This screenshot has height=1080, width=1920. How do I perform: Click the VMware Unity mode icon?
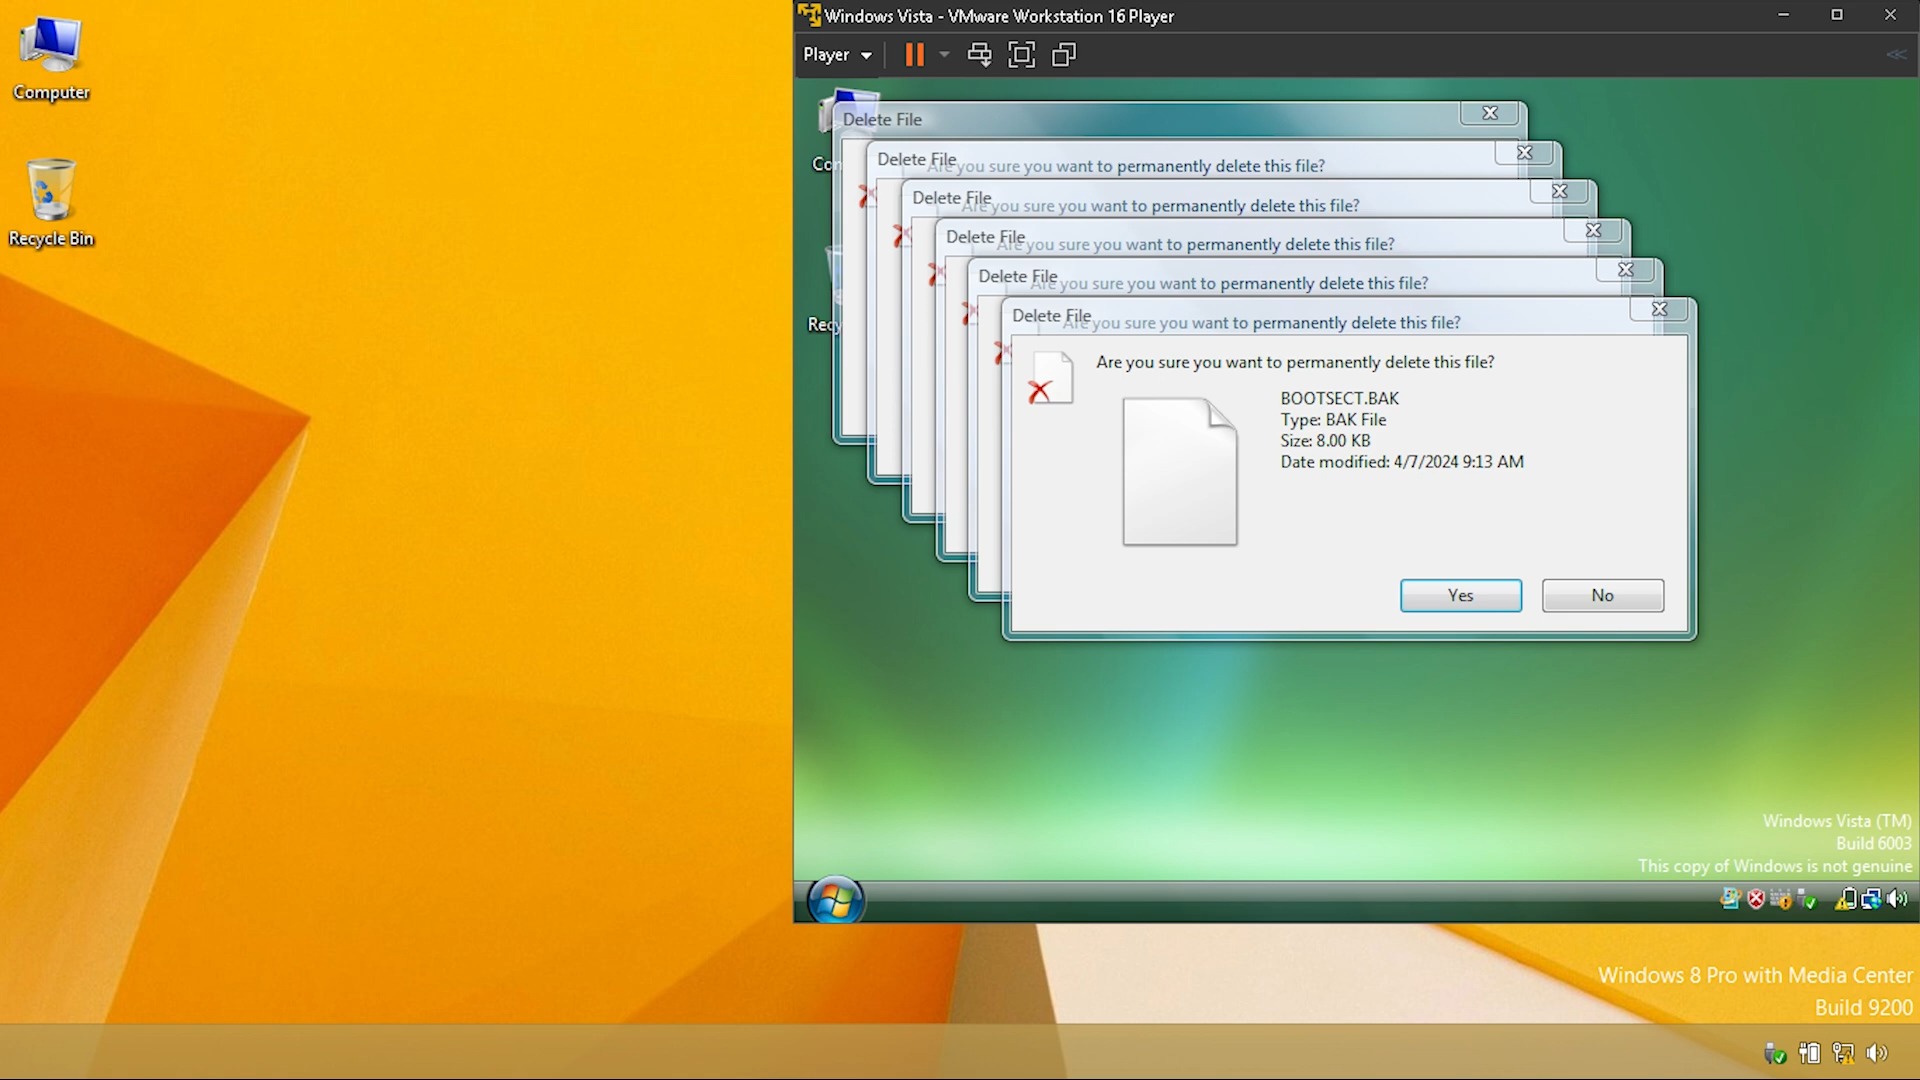click(x=1064, y=55)
